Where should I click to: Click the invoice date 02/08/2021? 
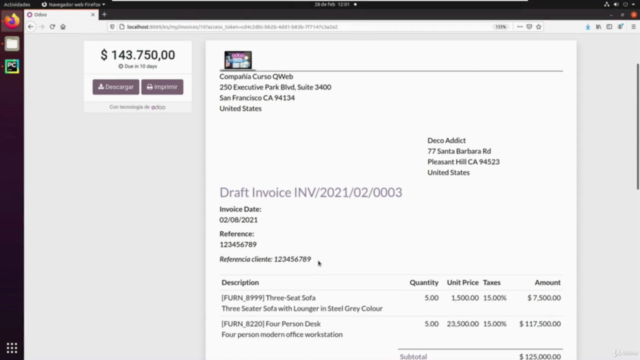tap(238, 220)
